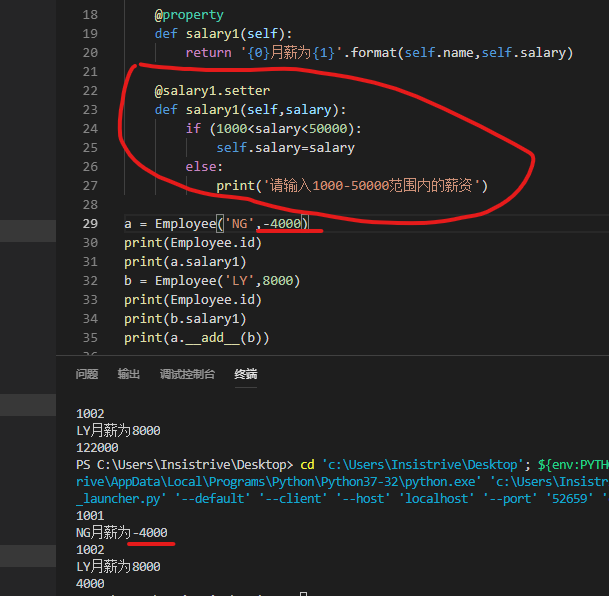Click line number 29 in the gutter
Viewport: 609px width, 596px height.
point(90,224)
